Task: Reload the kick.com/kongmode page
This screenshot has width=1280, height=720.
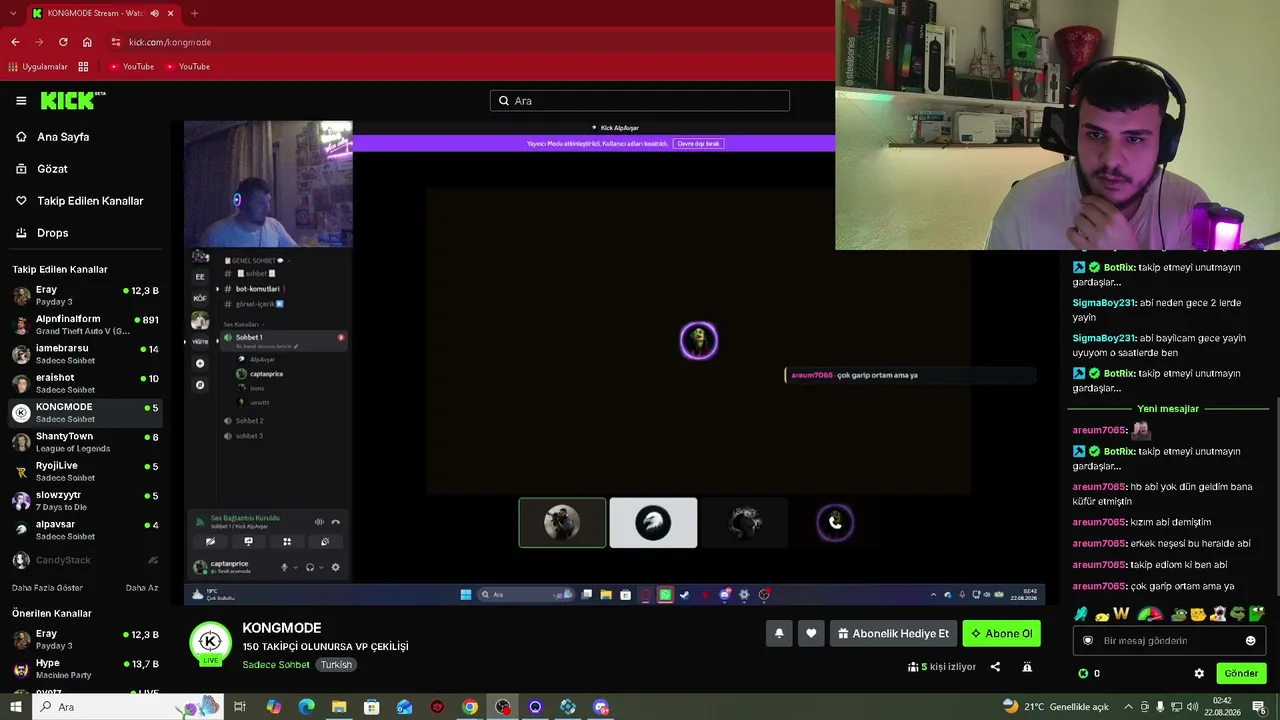Action: [x=63, y=42]
